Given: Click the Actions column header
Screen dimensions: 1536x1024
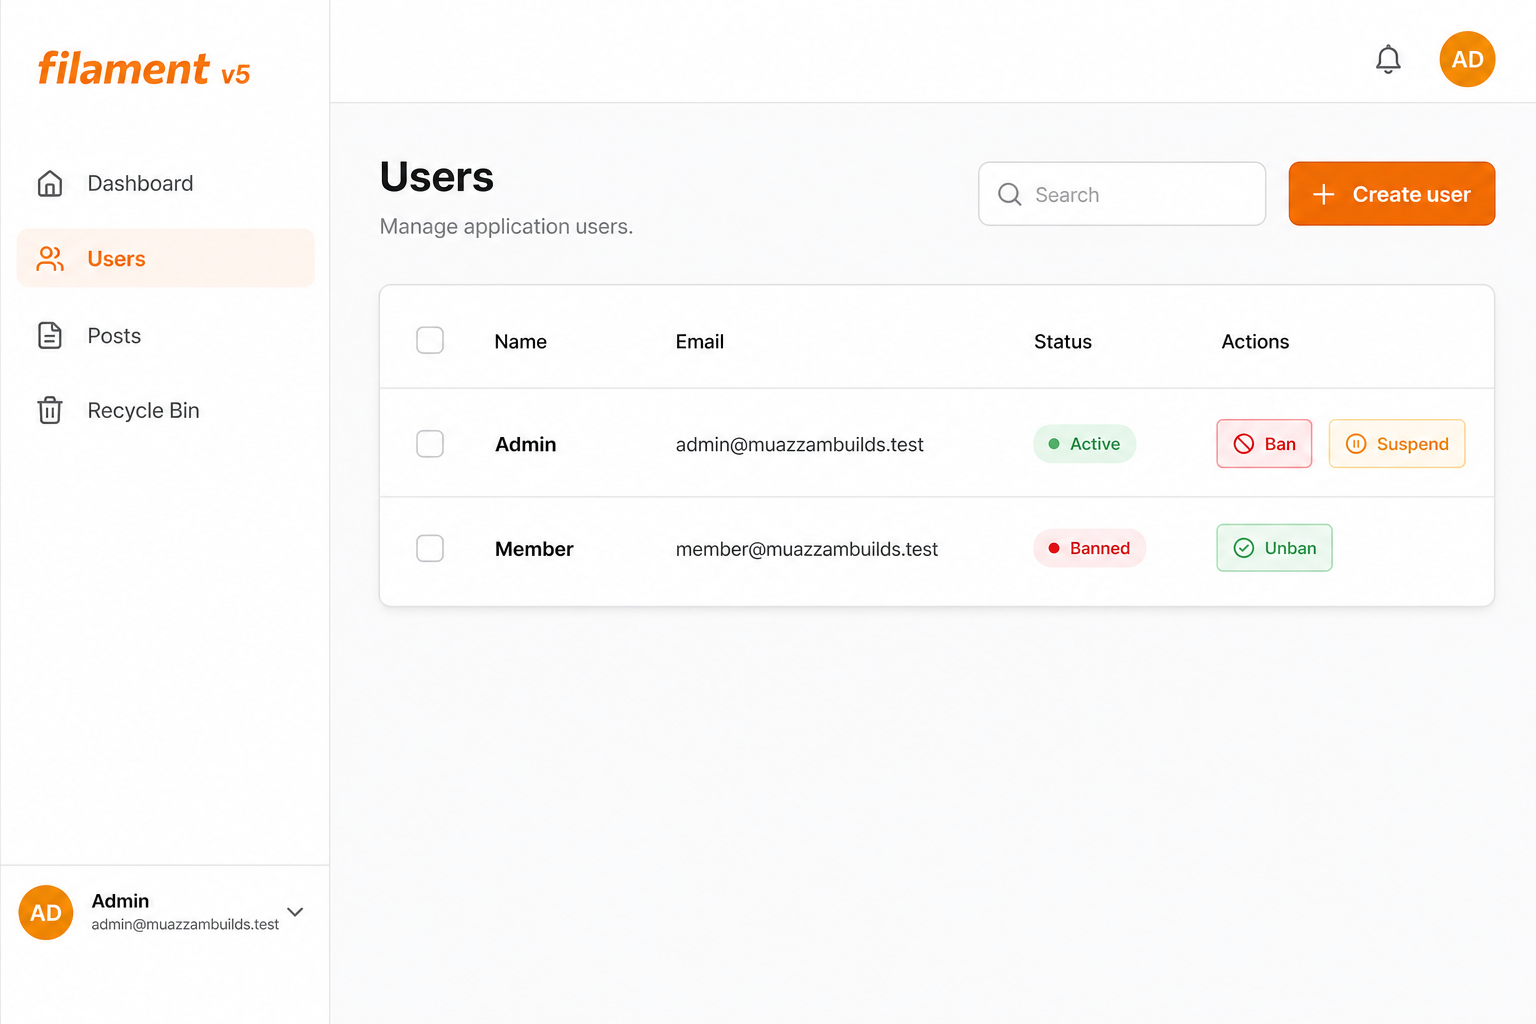Looking at the screenshot, I should point(1255,342).
